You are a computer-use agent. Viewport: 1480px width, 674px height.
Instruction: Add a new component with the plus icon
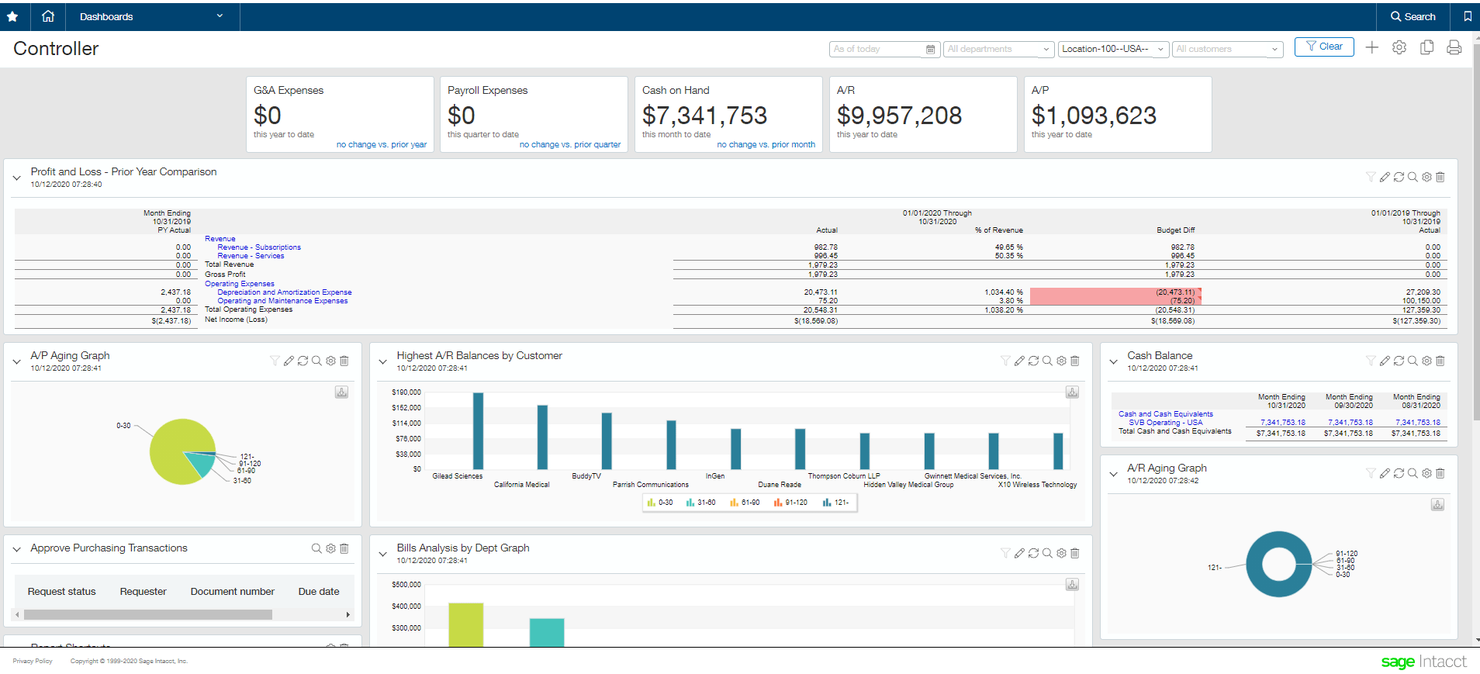(1372, 47)
